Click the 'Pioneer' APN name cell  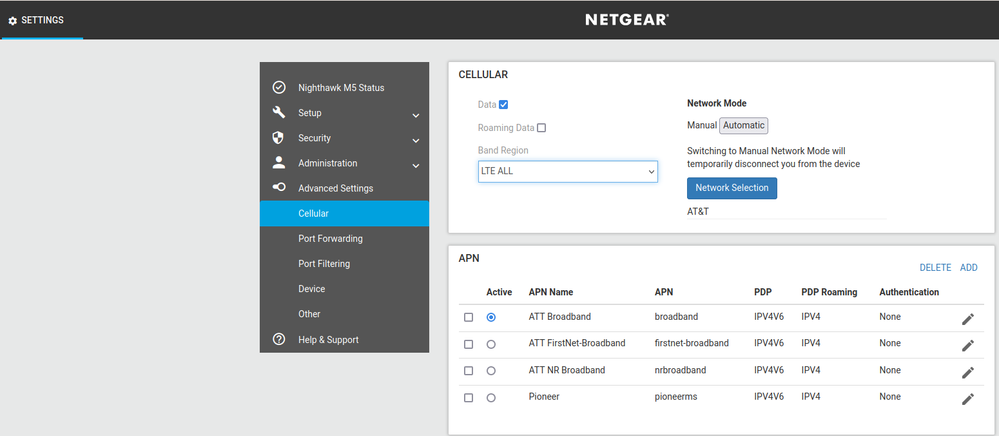543,396
